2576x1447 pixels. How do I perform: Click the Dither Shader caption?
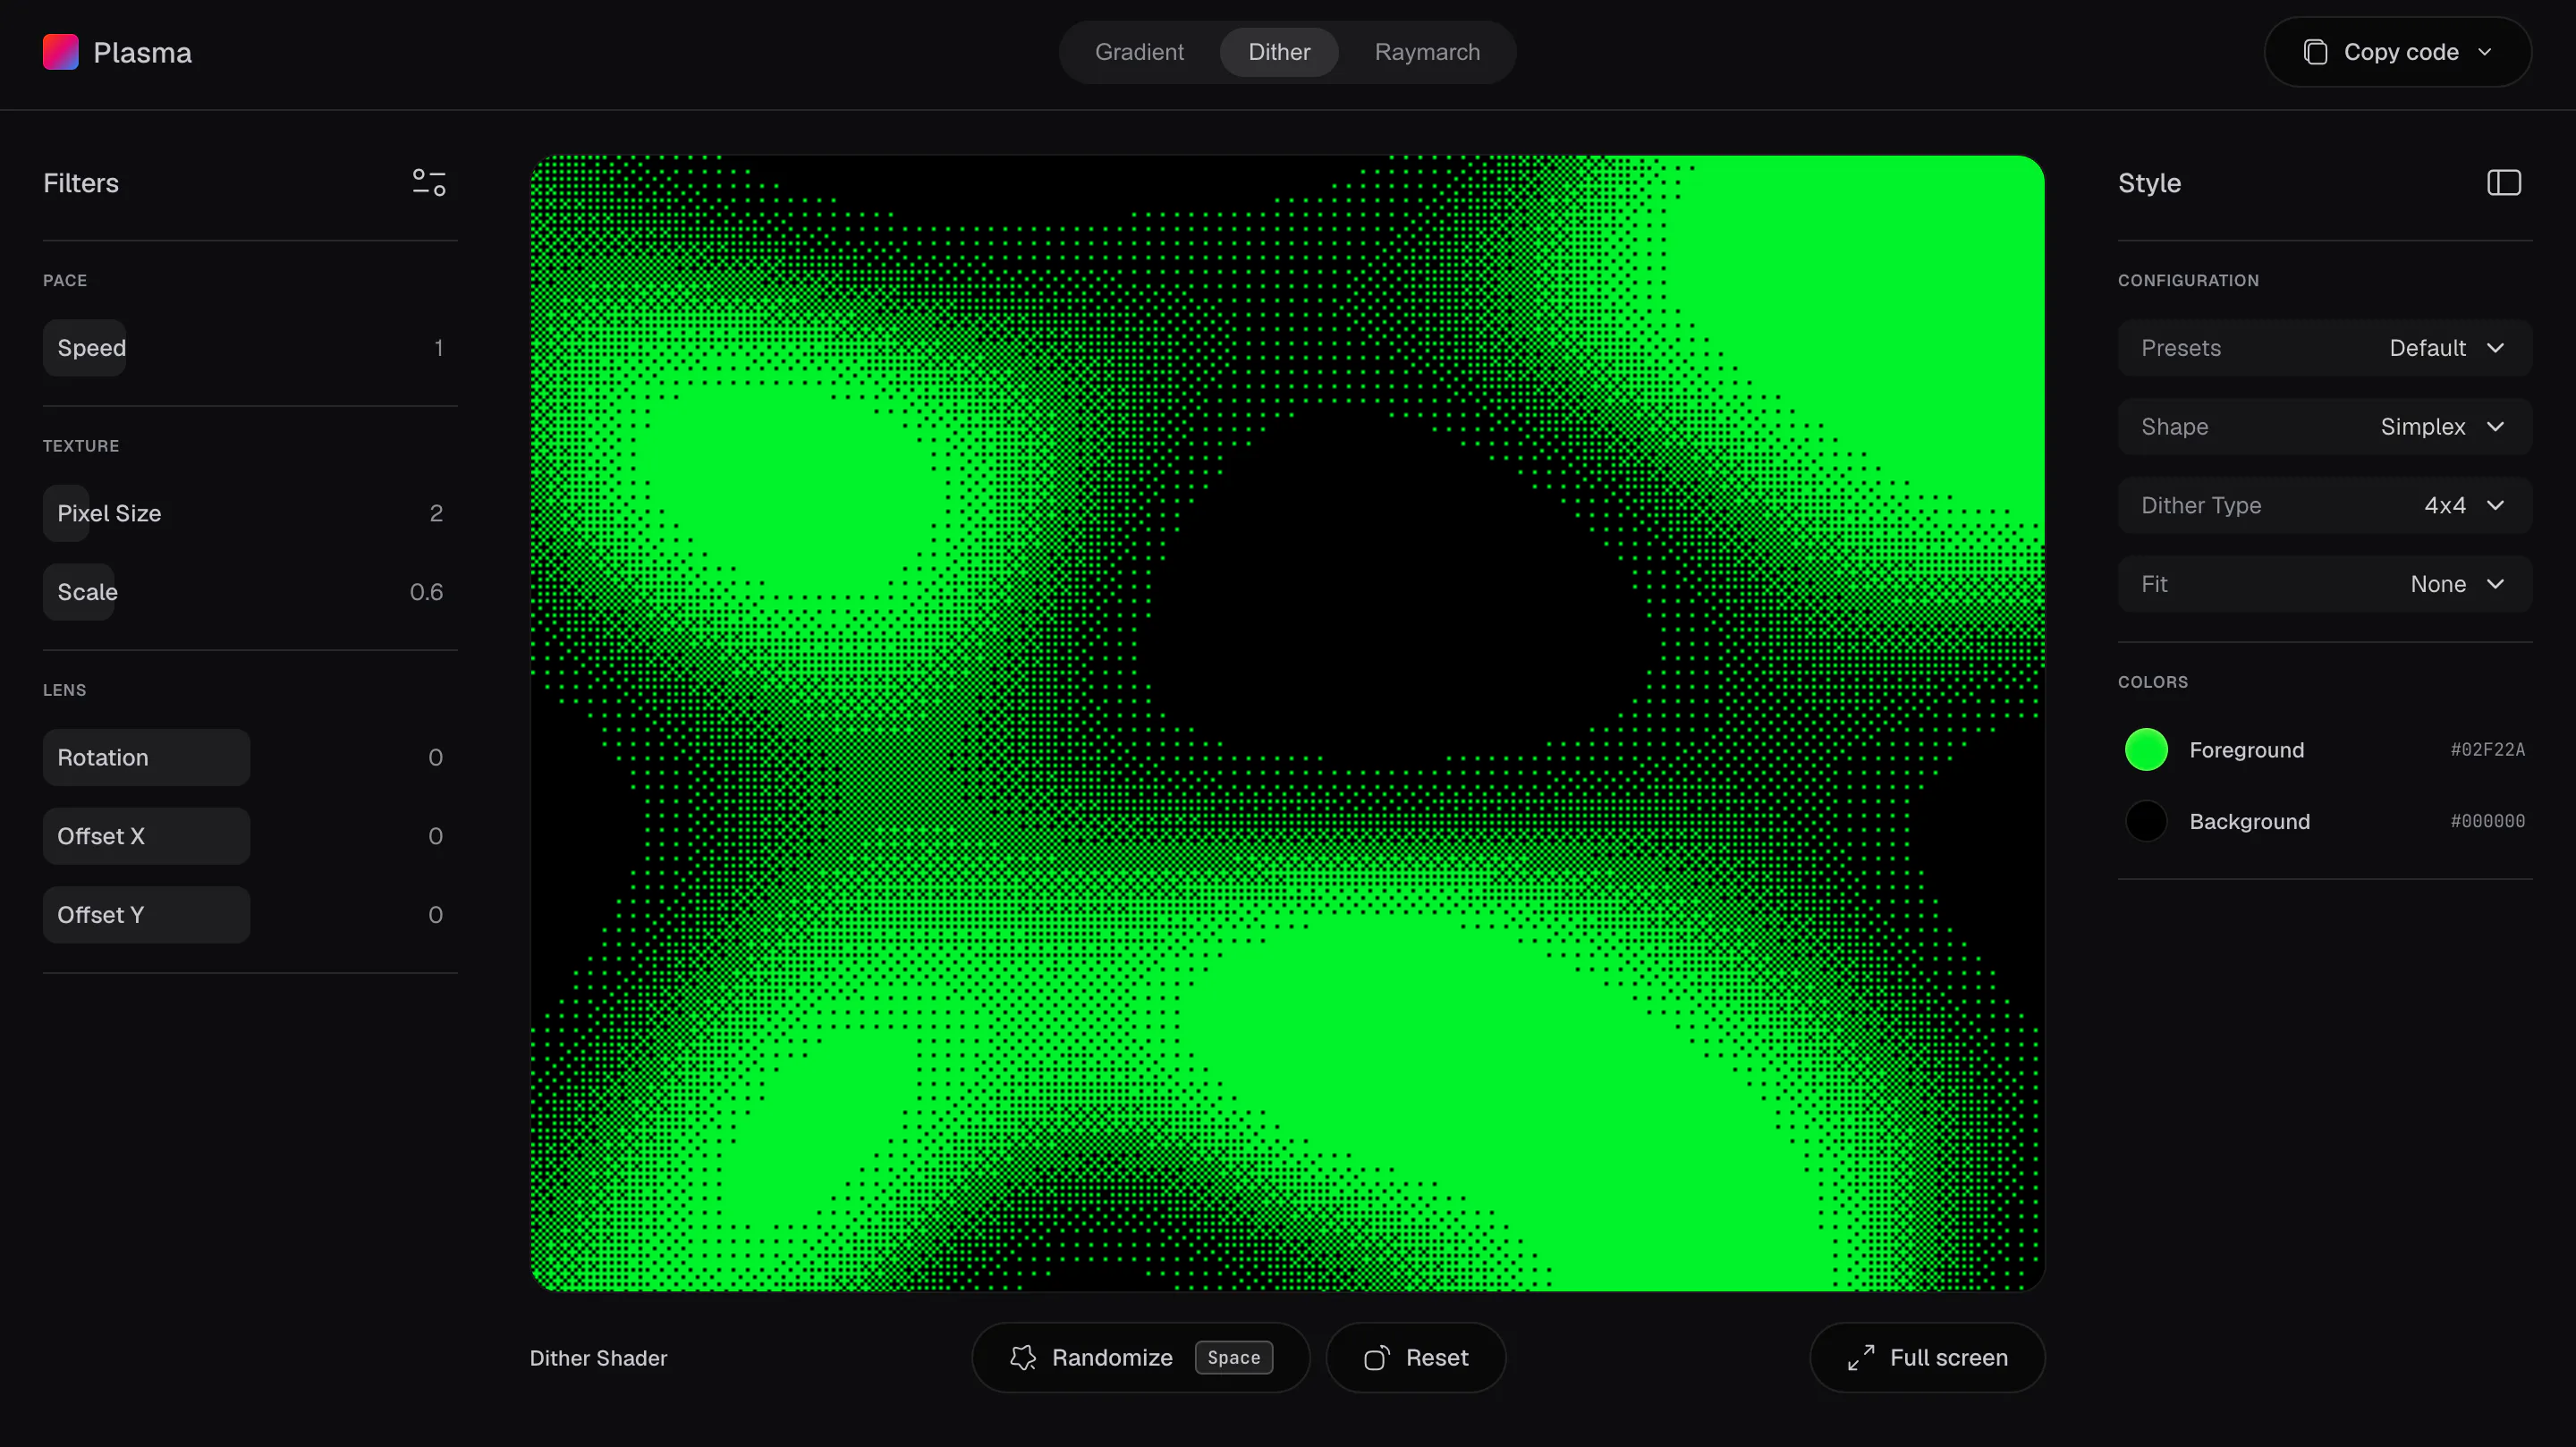[x=598, y=1358]
